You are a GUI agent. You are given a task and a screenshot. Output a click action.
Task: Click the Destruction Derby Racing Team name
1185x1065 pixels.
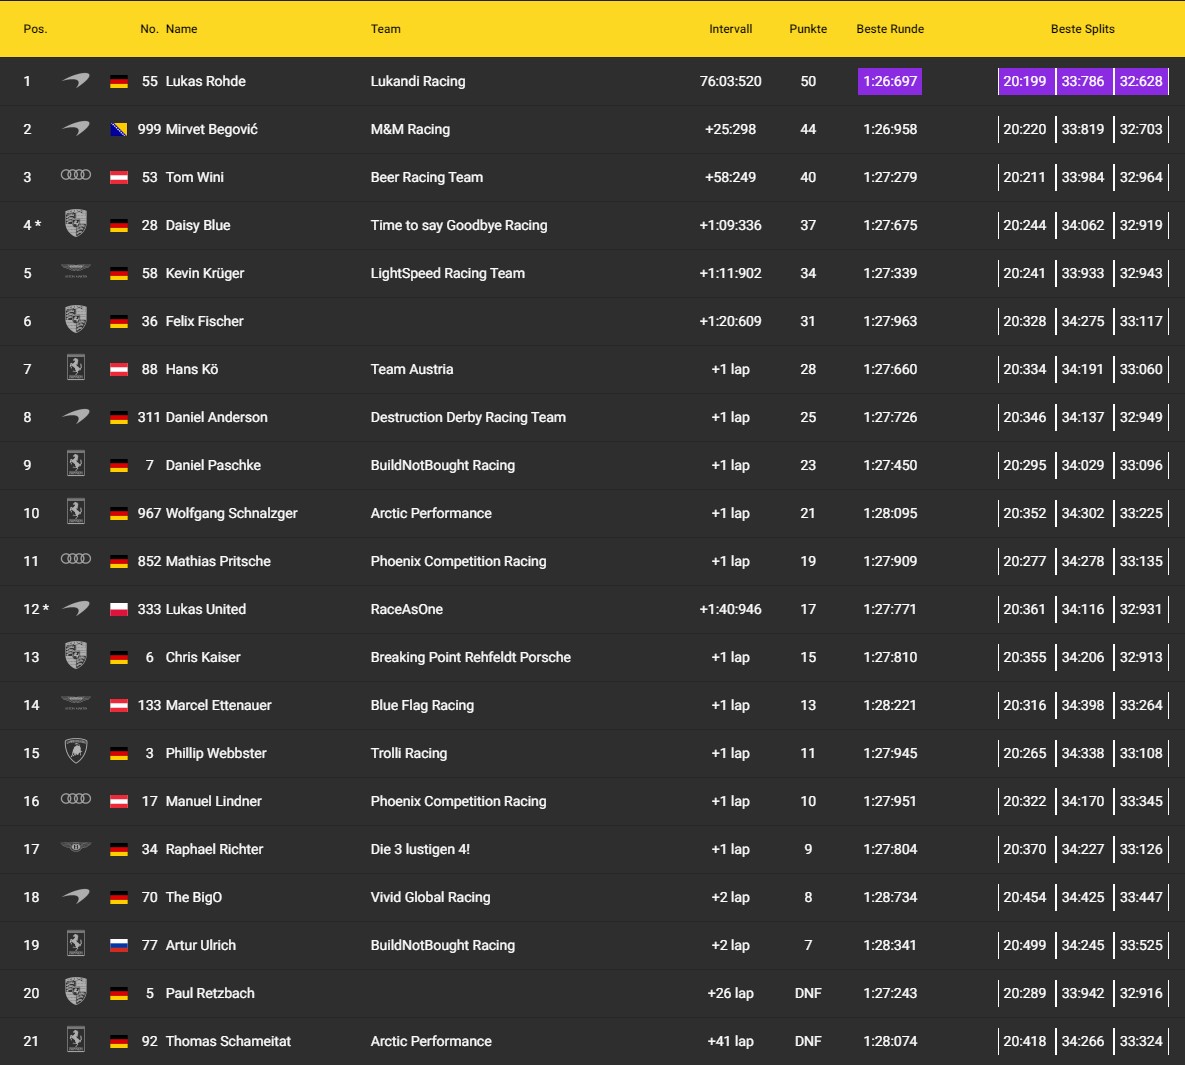tap(468, 417)
